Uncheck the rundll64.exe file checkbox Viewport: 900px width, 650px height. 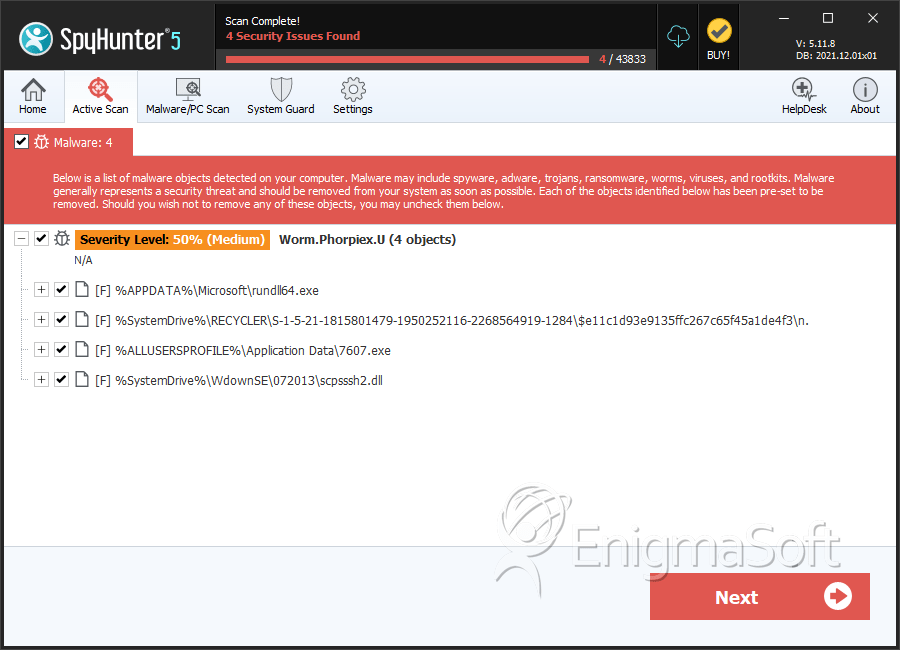[x=61, y=289]
